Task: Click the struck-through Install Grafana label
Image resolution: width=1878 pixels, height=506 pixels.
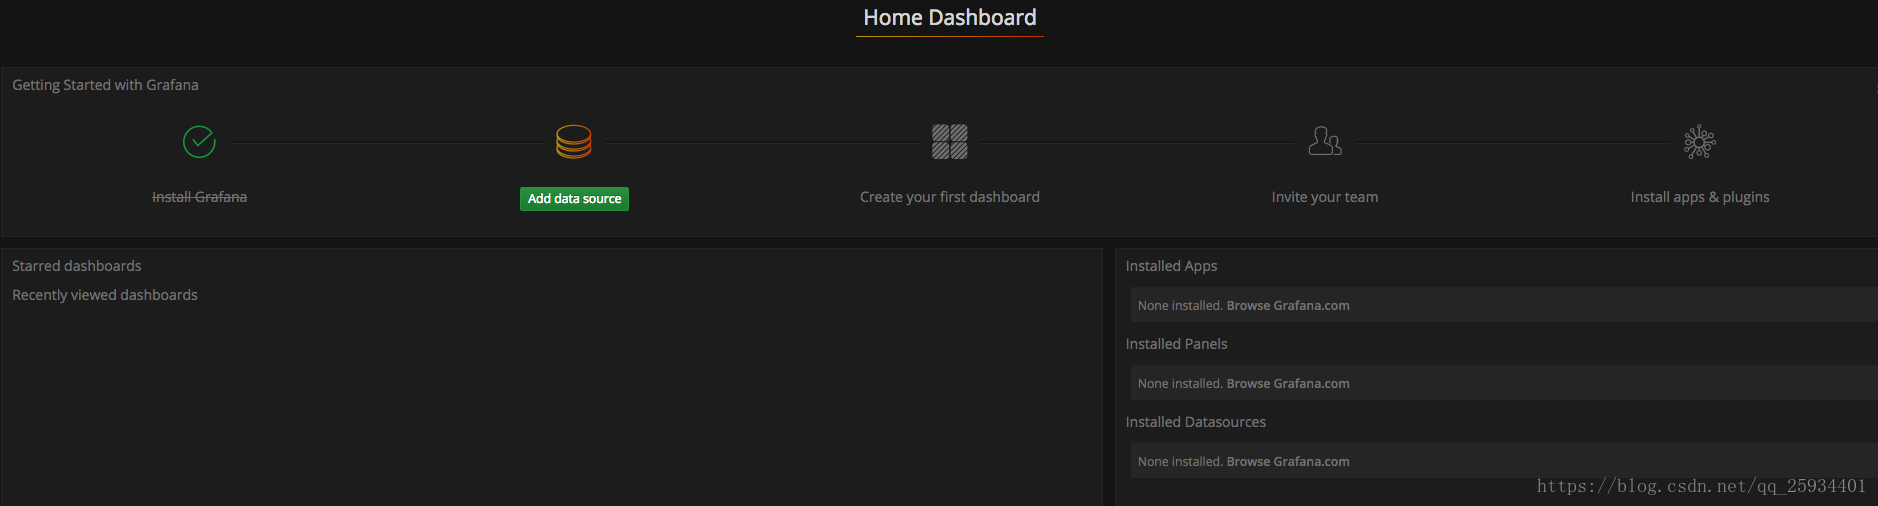Action: tap(199, 197)
